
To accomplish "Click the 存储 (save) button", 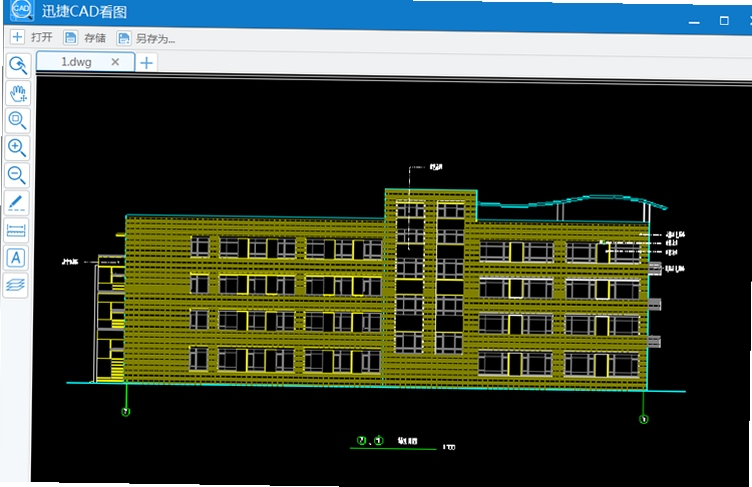I will point(85,38).
